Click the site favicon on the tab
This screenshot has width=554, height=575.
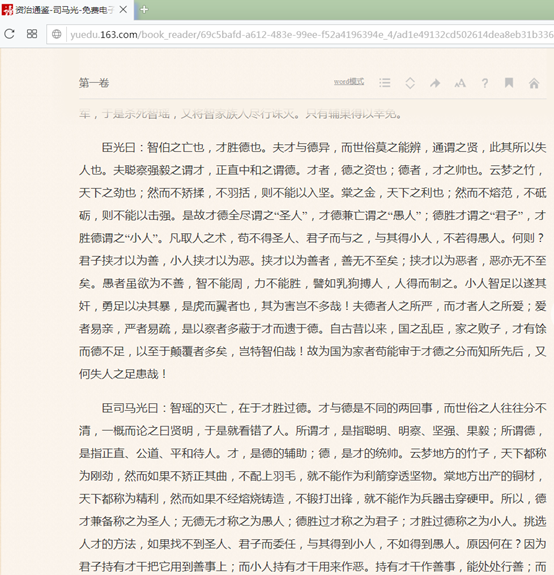point(7,10)
